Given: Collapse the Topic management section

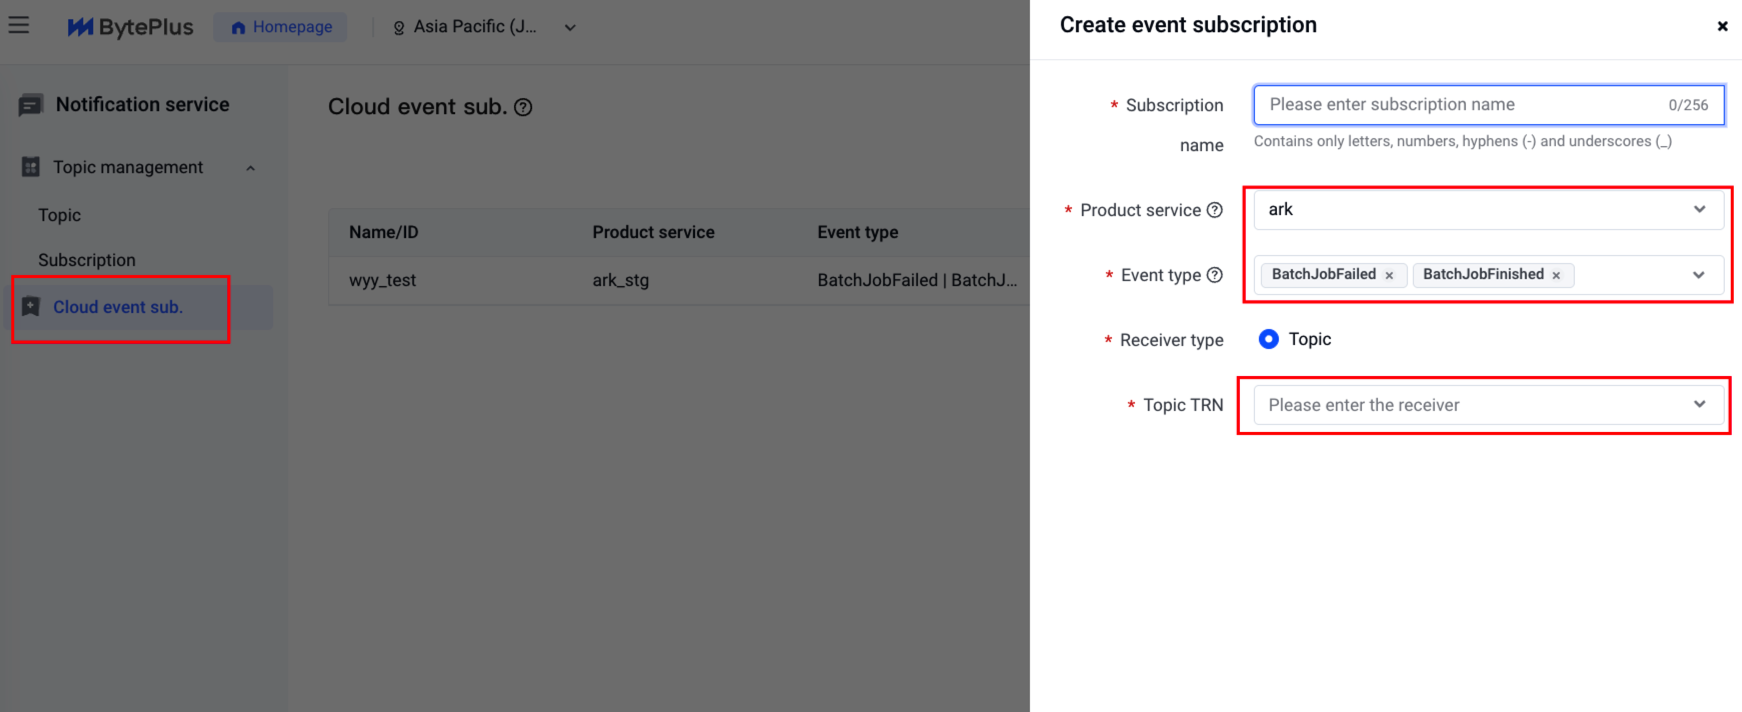Looking at the screenshot, I should pos(251,168).
